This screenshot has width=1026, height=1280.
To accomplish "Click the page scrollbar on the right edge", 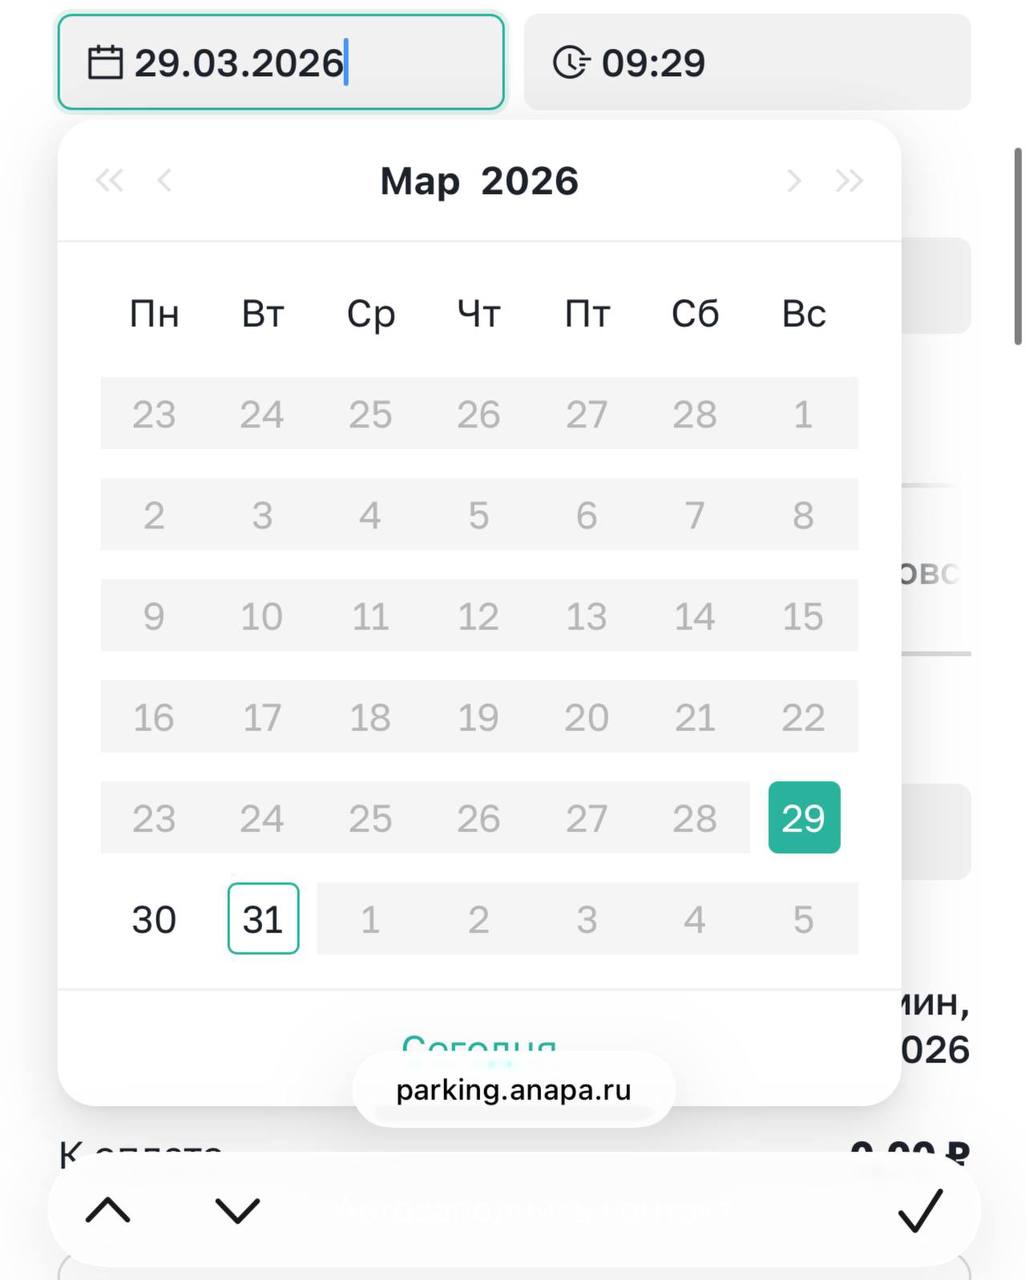I will coord(1018,246).
